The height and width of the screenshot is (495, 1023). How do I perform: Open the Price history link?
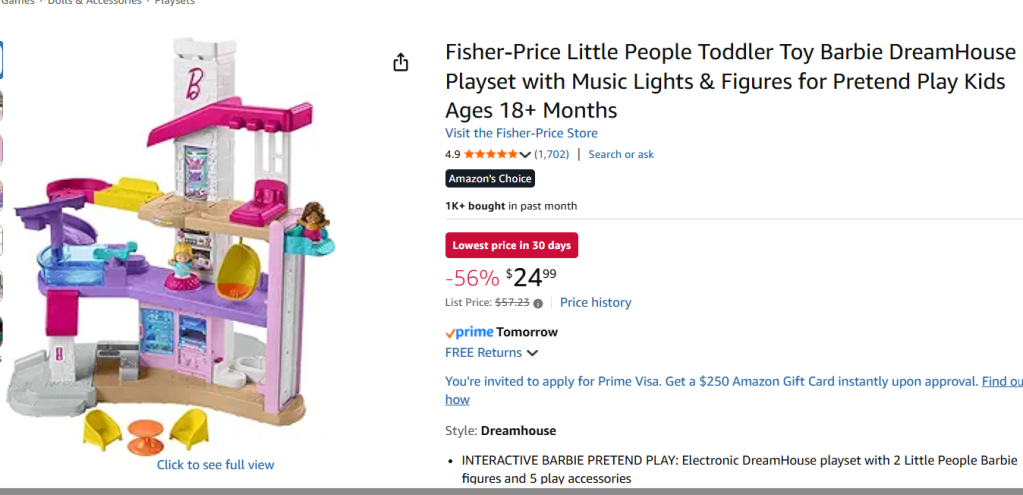pos(595,303)
